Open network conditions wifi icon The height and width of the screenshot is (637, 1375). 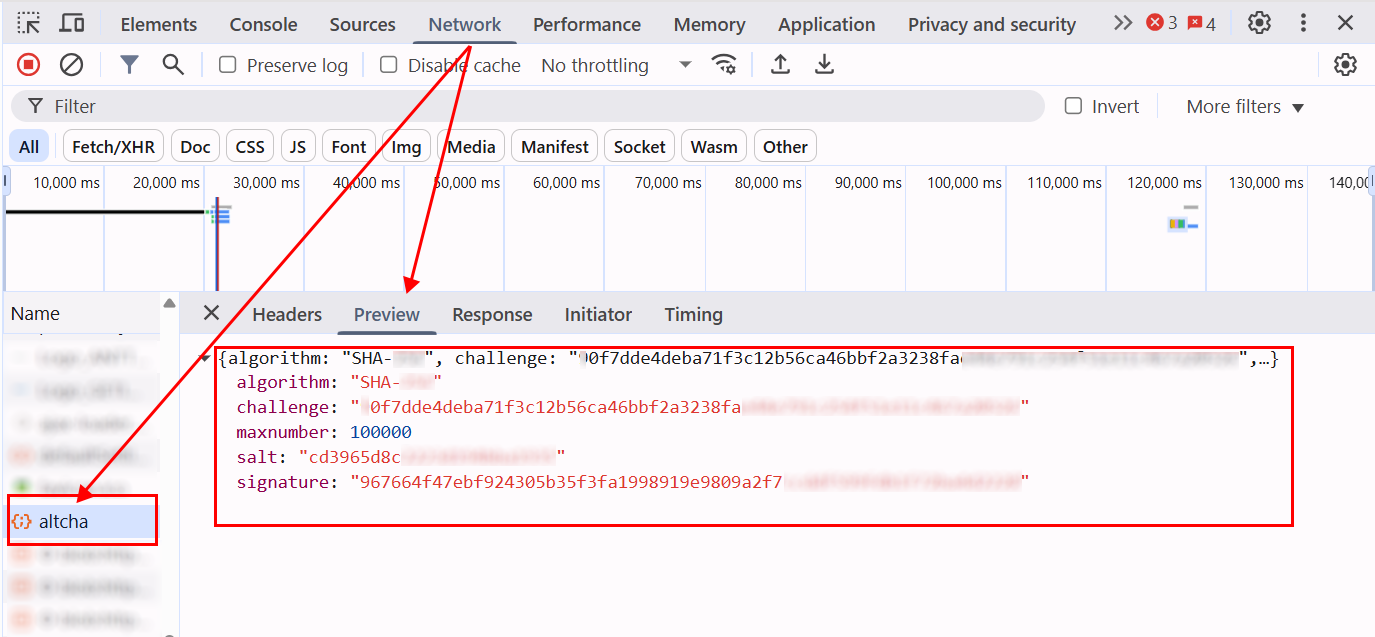[724, 65]
